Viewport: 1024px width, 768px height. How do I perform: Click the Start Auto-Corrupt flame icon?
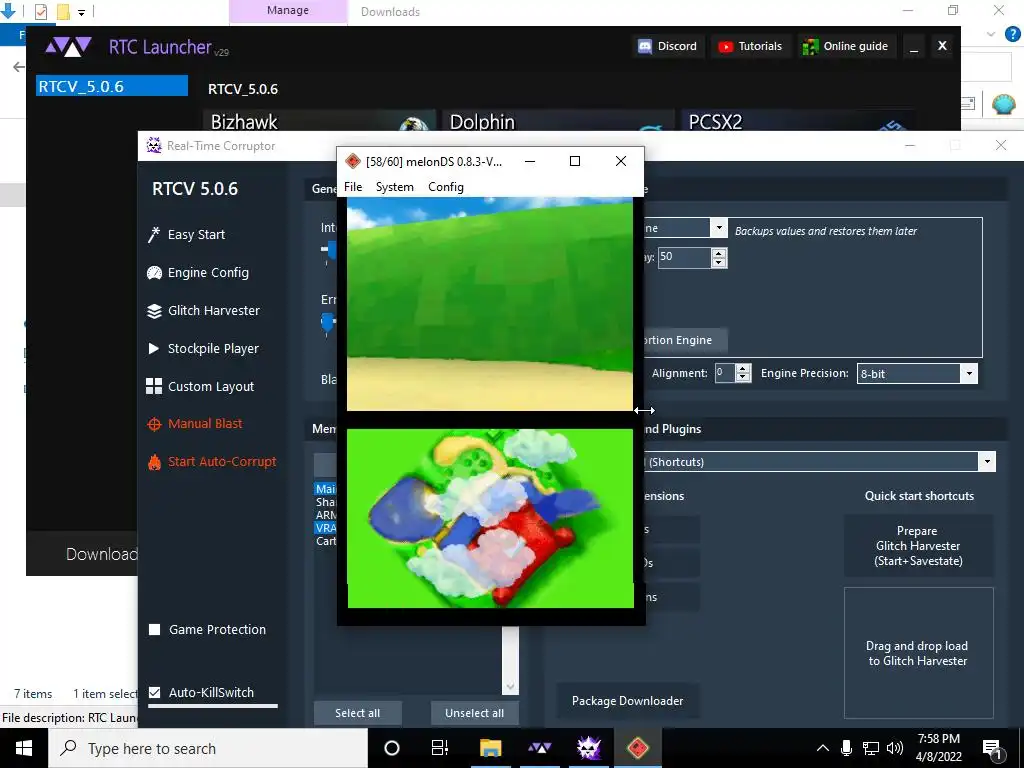(x=154, y=462)
